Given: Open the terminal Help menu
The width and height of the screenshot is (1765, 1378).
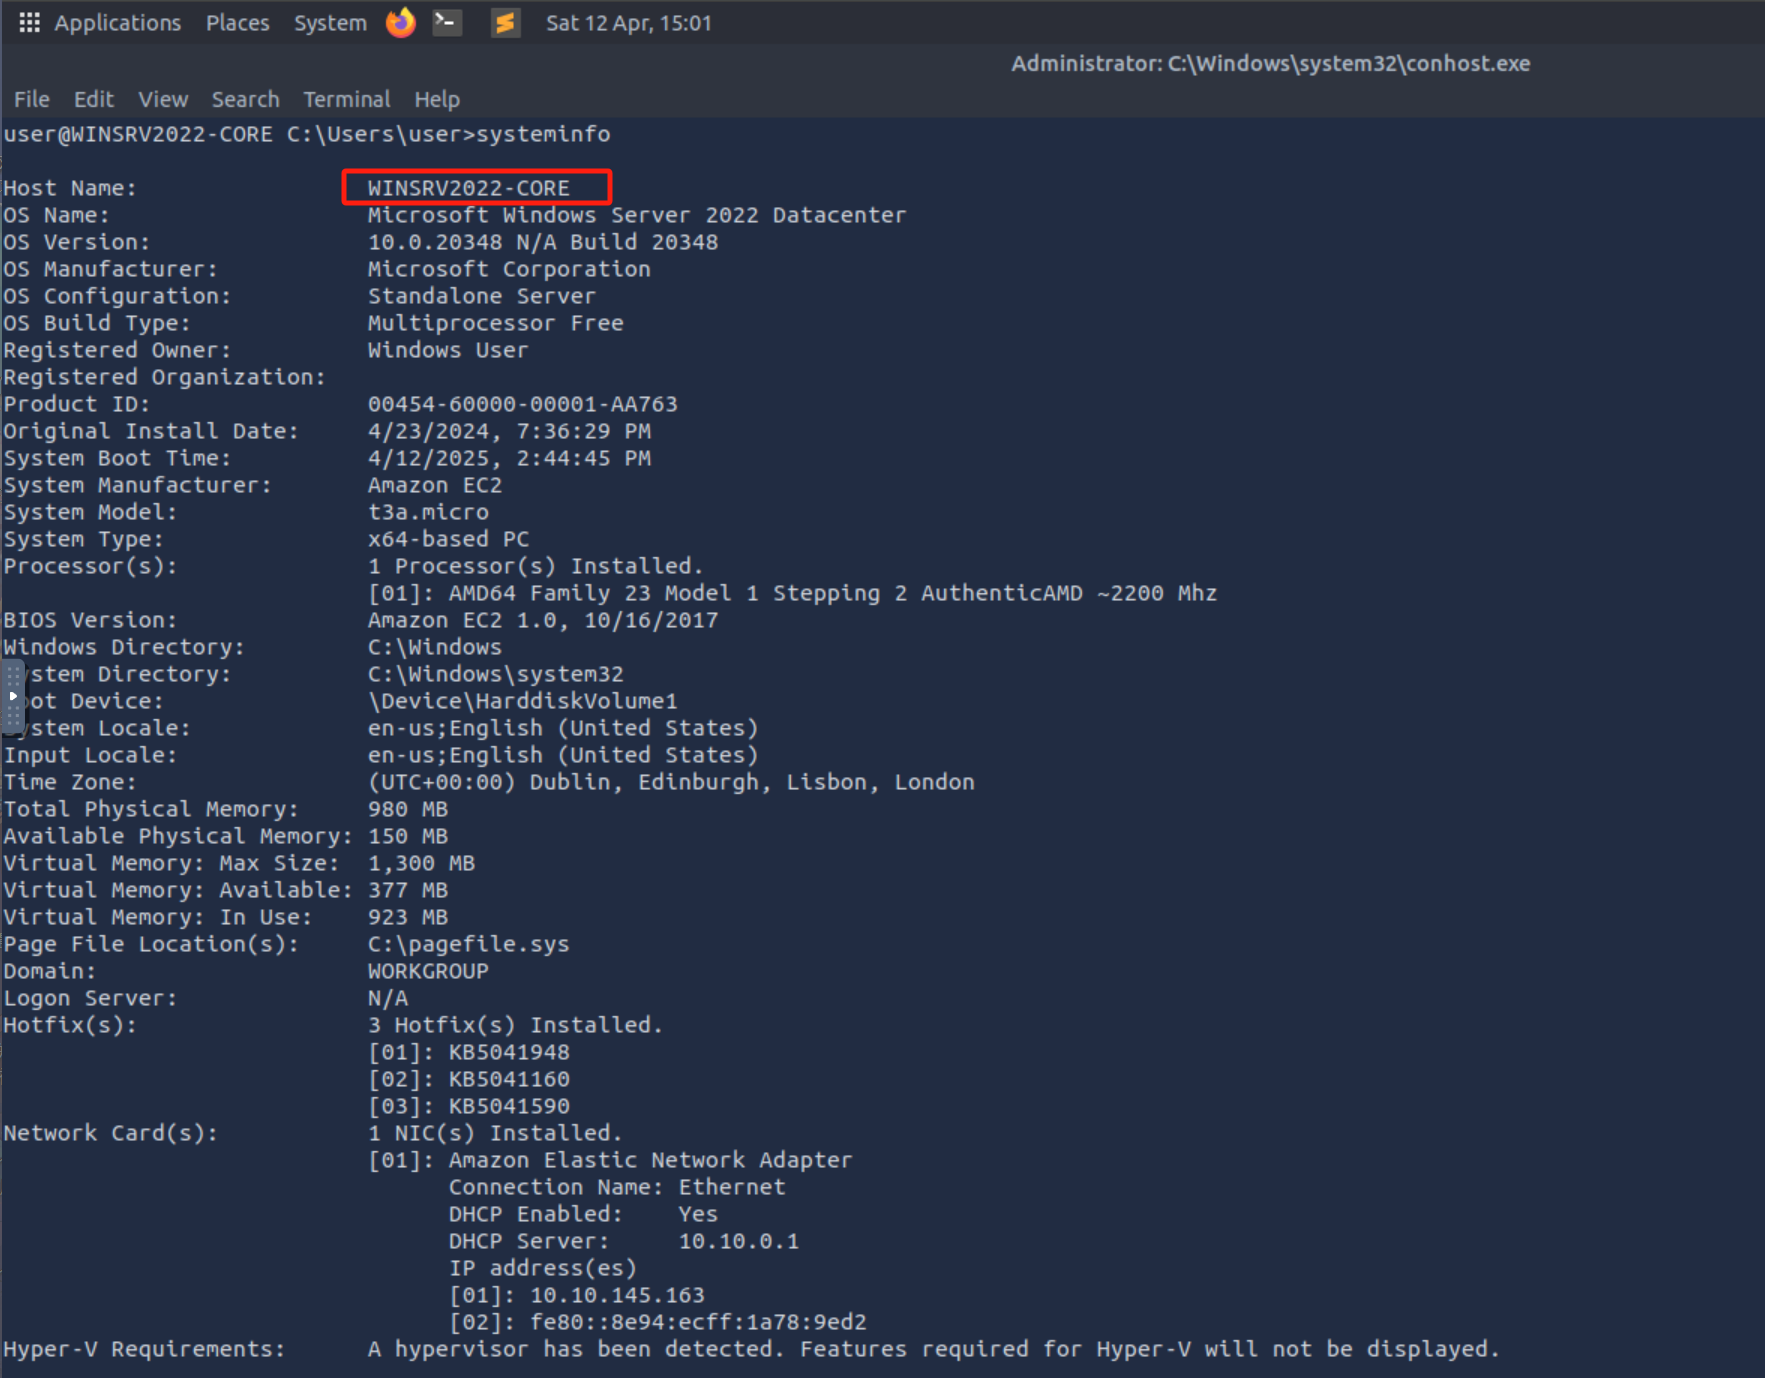Looking at the screenshot, I should tap(437, 99).
